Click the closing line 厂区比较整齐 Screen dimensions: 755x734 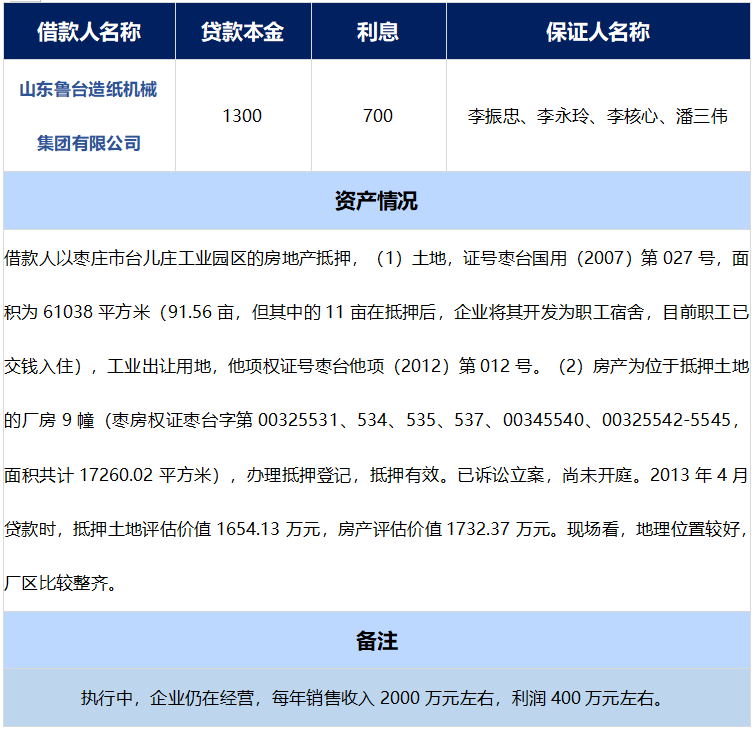coord(62,583)
